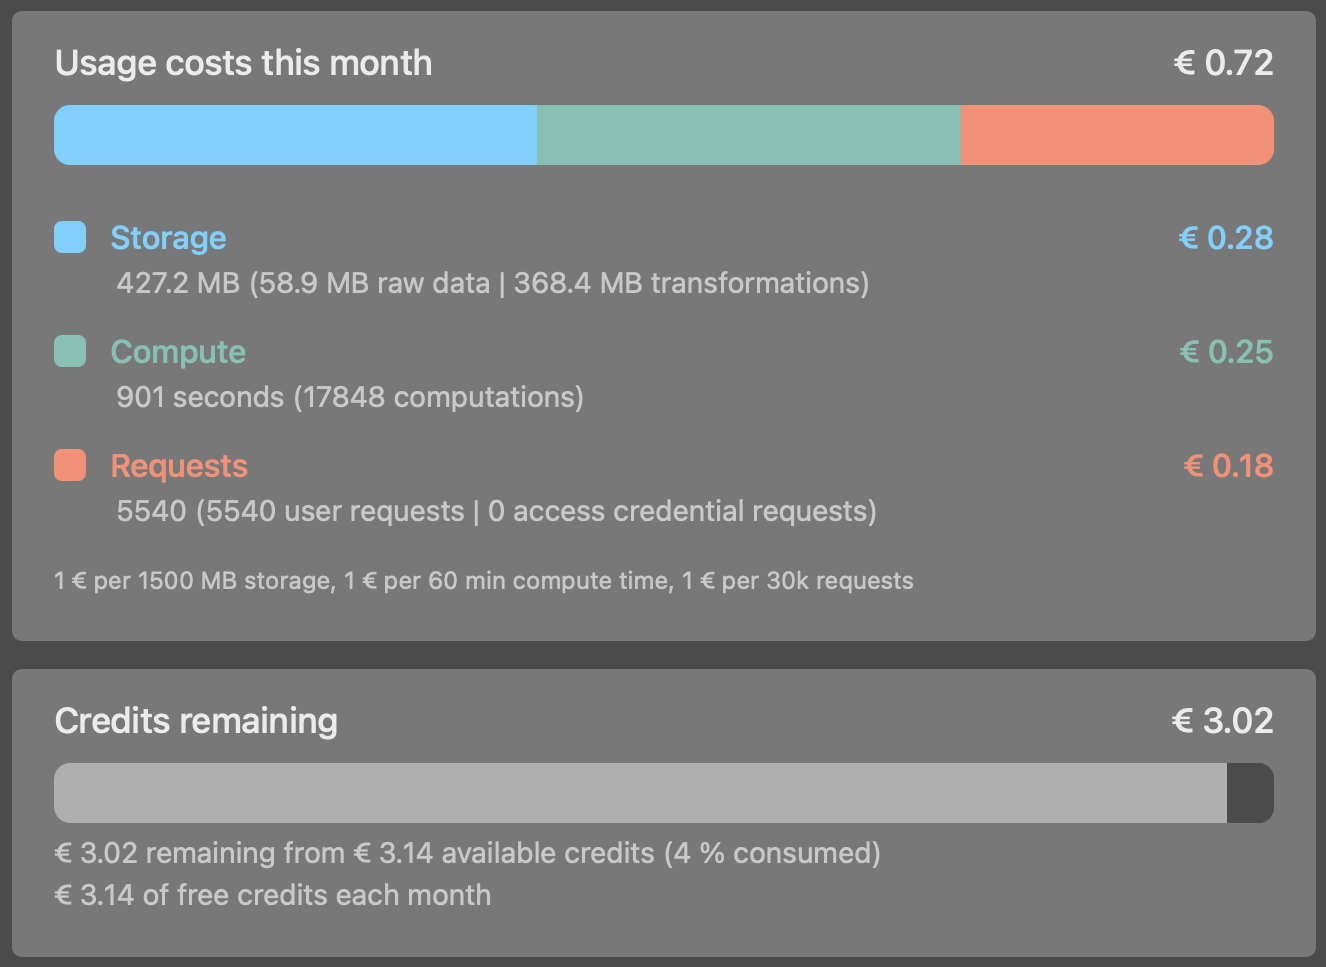Expand the Compute computations details
This screenshot has width=1326, height=967.
(x=352, y=396)
